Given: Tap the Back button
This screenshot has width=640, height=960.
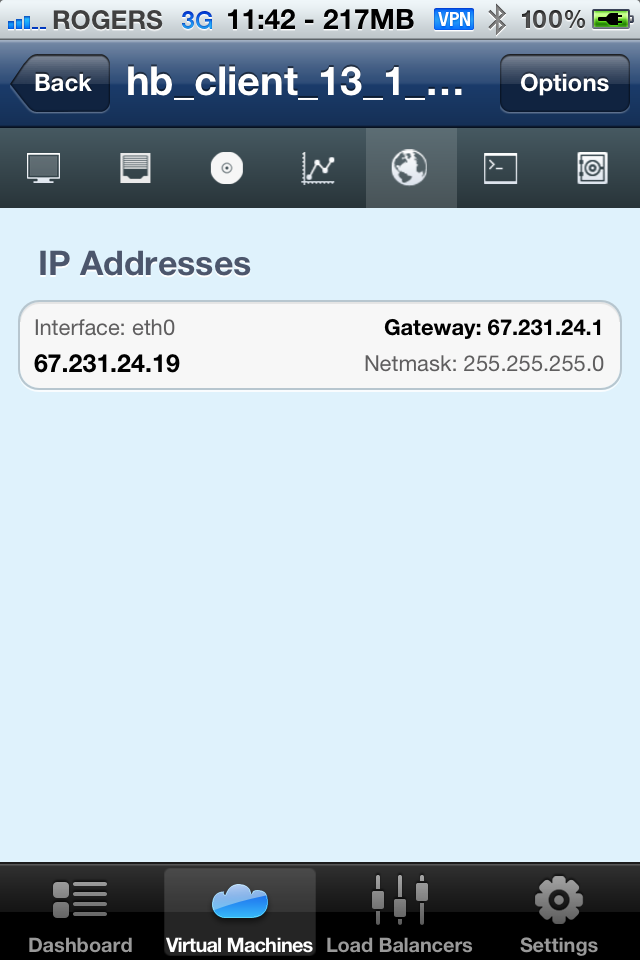Looking at the screenshot, I should click(x=60, y=83).
